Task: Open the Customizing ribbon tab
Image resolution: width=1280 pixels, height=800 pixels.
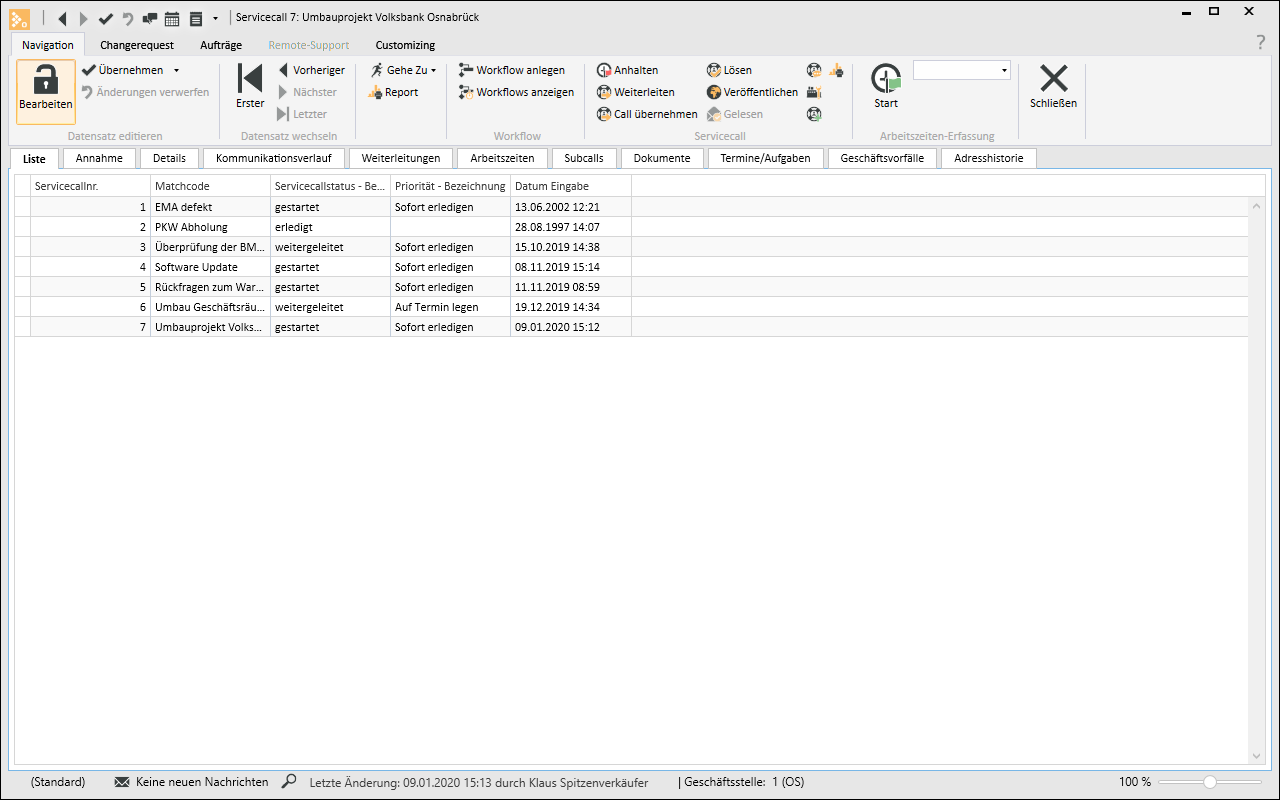Action: pos(405,45)
